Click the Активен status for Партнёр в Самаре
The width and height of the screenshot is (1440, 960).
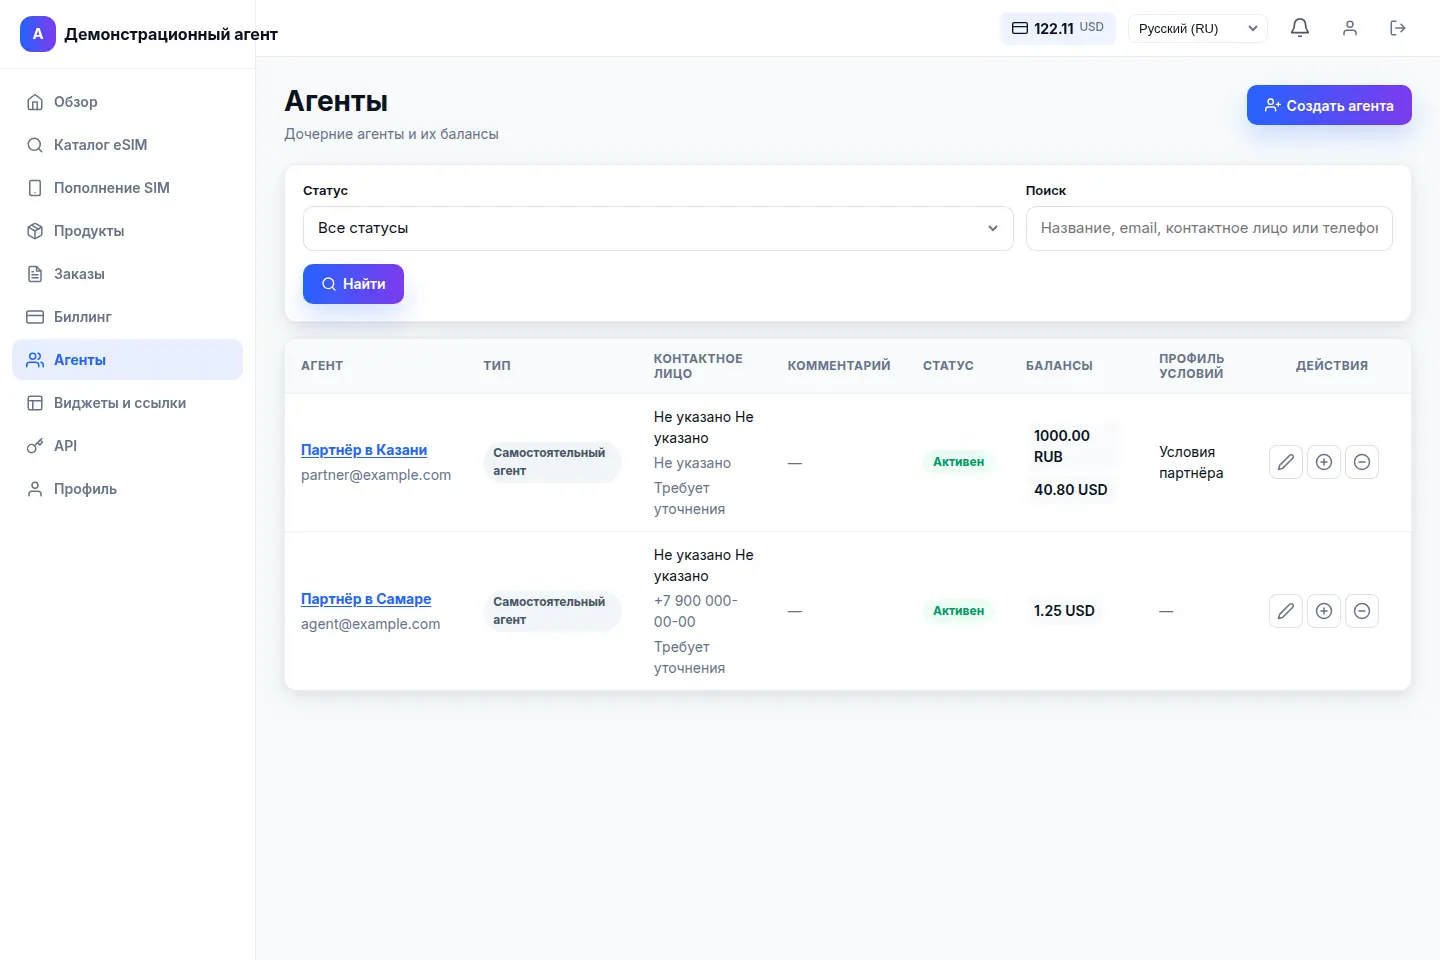(x=958, y=611)
